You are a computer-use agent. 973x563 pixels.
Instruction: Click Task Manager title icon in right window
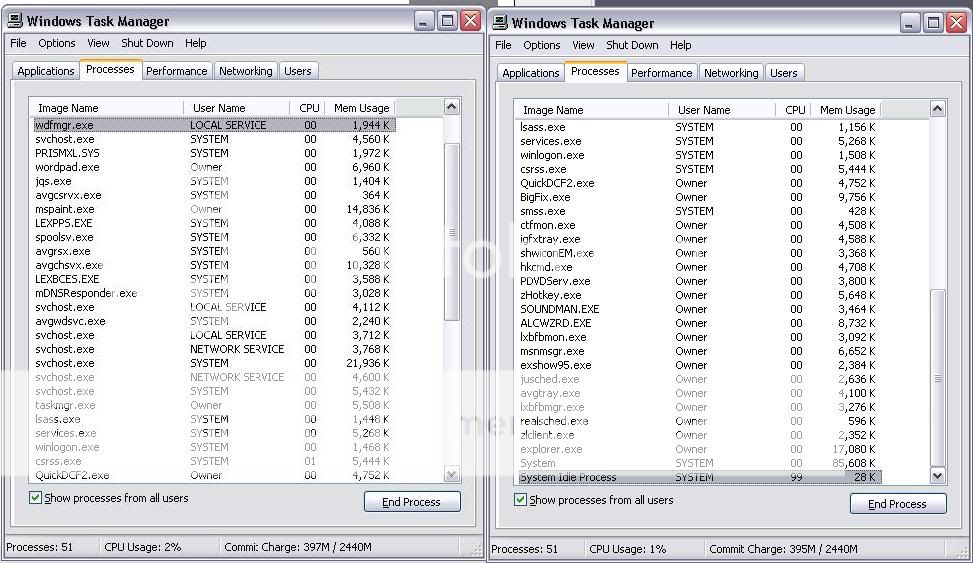tap(500, 22)
